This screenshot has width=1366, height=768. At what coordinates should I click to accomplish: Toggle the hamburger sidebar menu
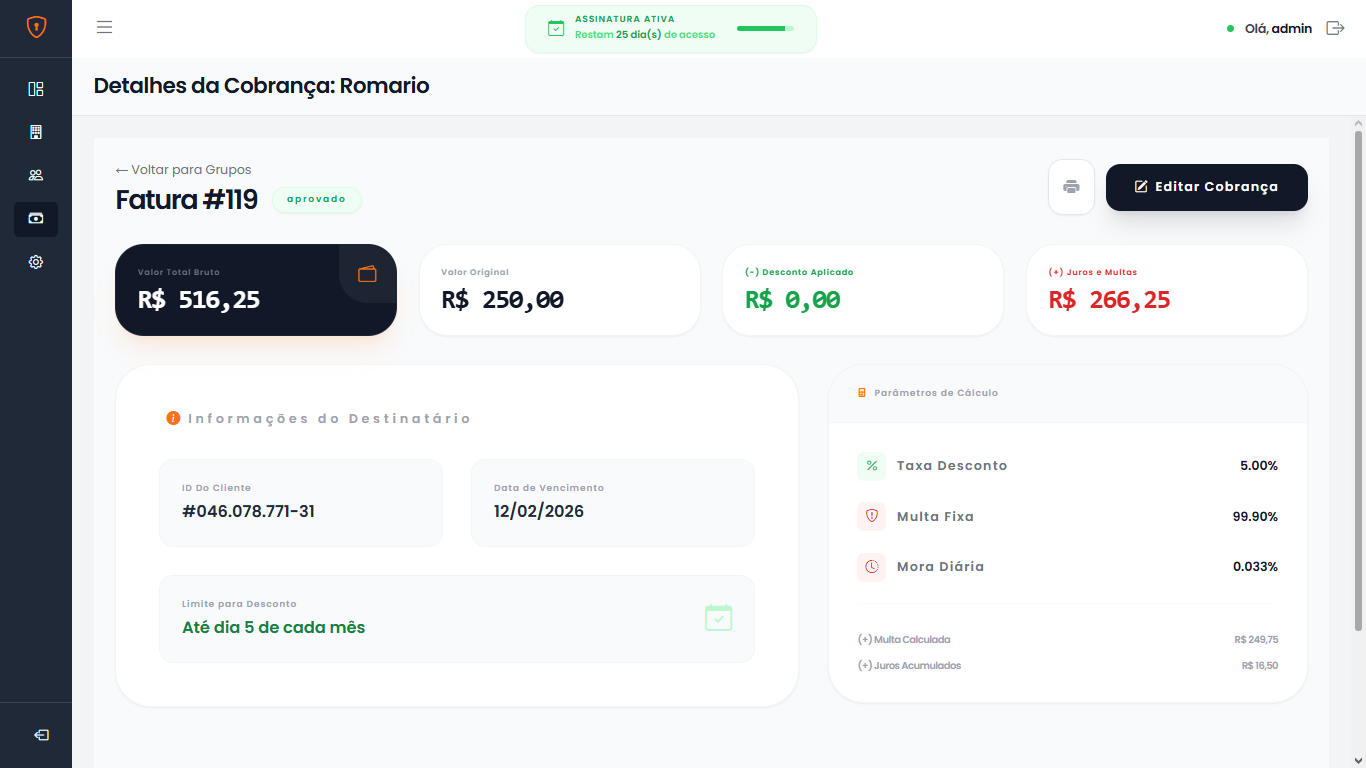[x=104, y=27]
